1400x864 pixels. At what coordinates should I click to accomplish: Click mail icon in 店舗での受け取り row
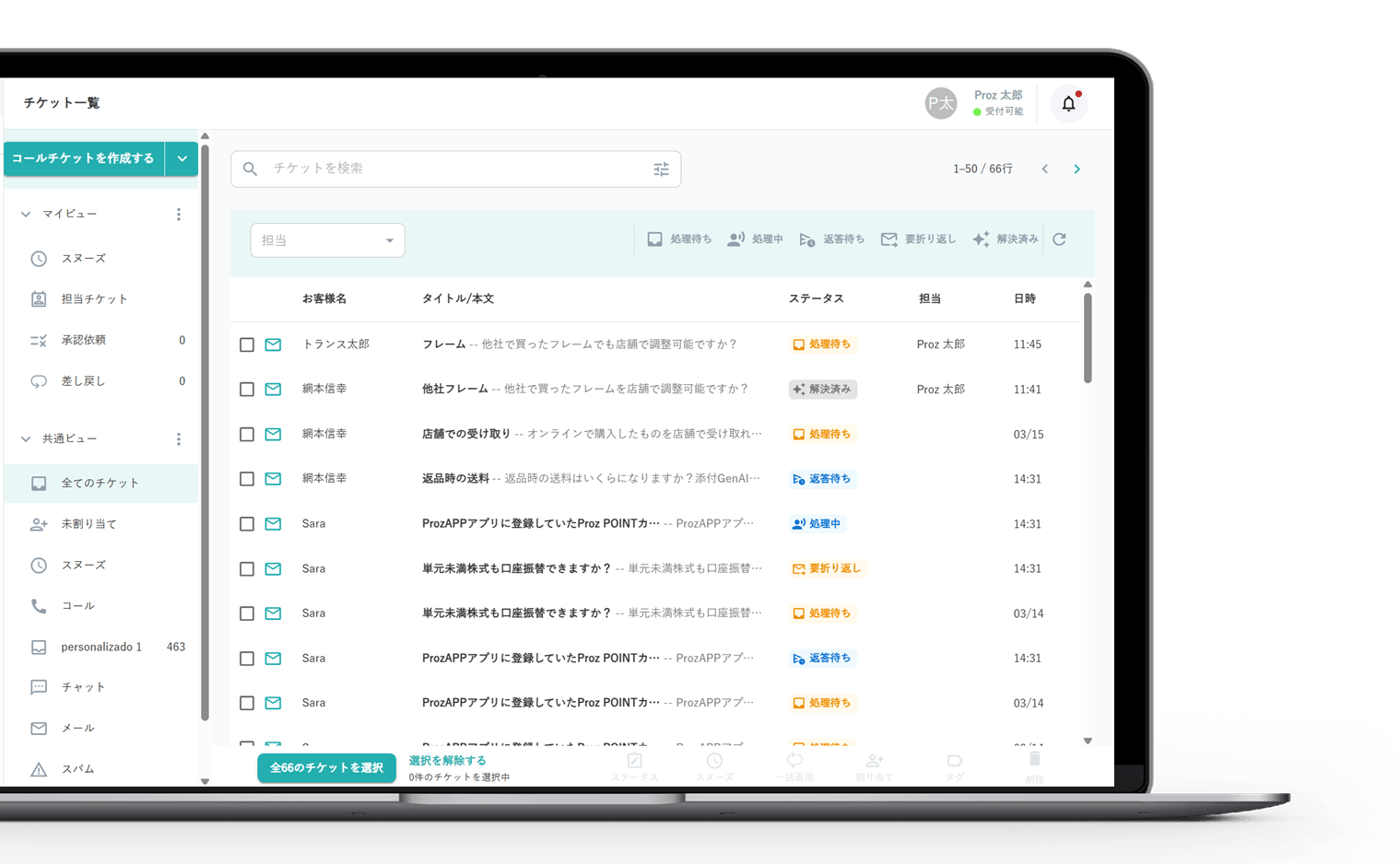tap(273, 434)
